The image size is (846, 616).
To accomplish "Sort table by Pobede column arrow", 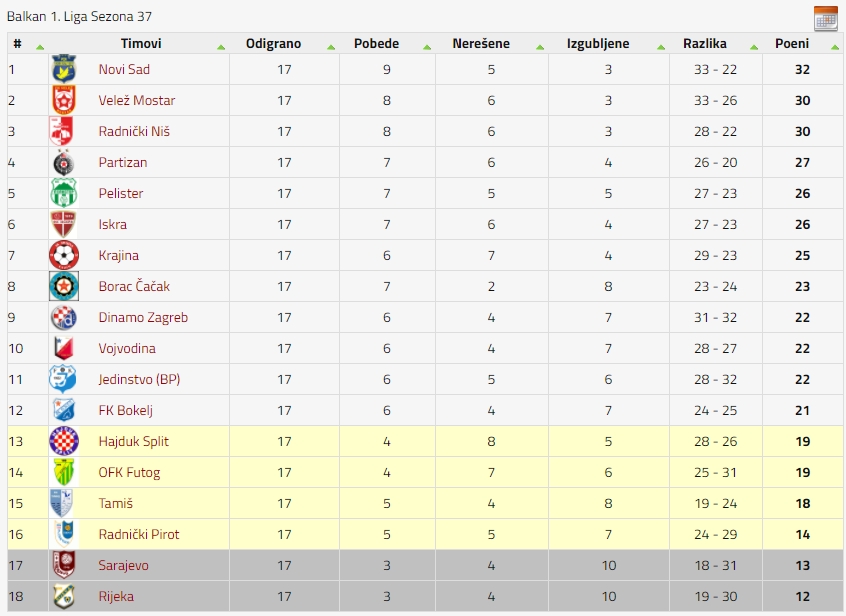I will [x=427, y=47].
